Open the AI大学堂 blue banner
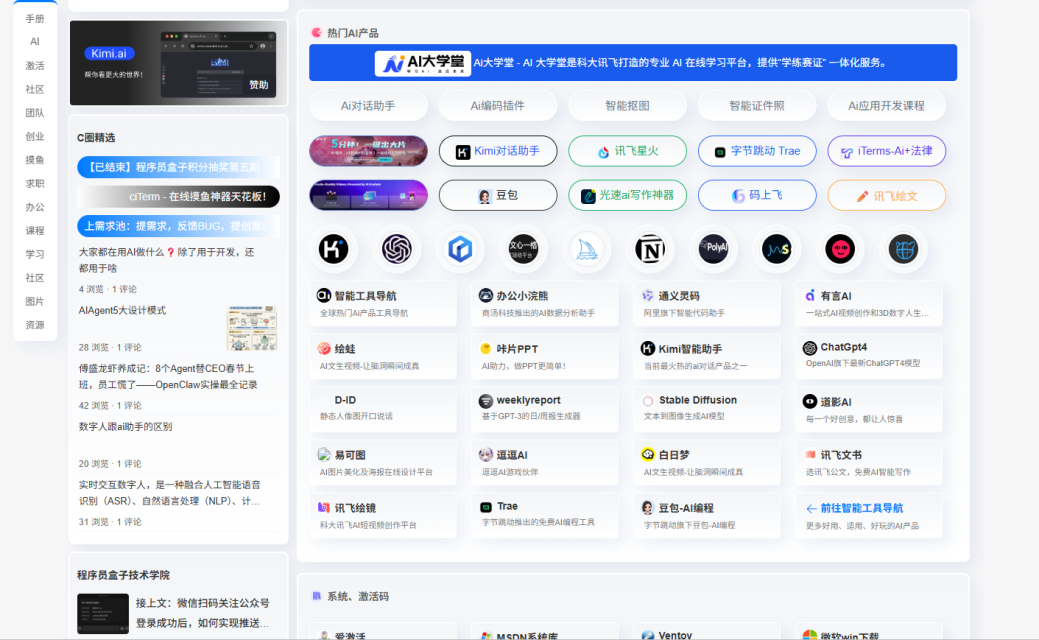This screenshot has height=640, width=1039. 633,63
